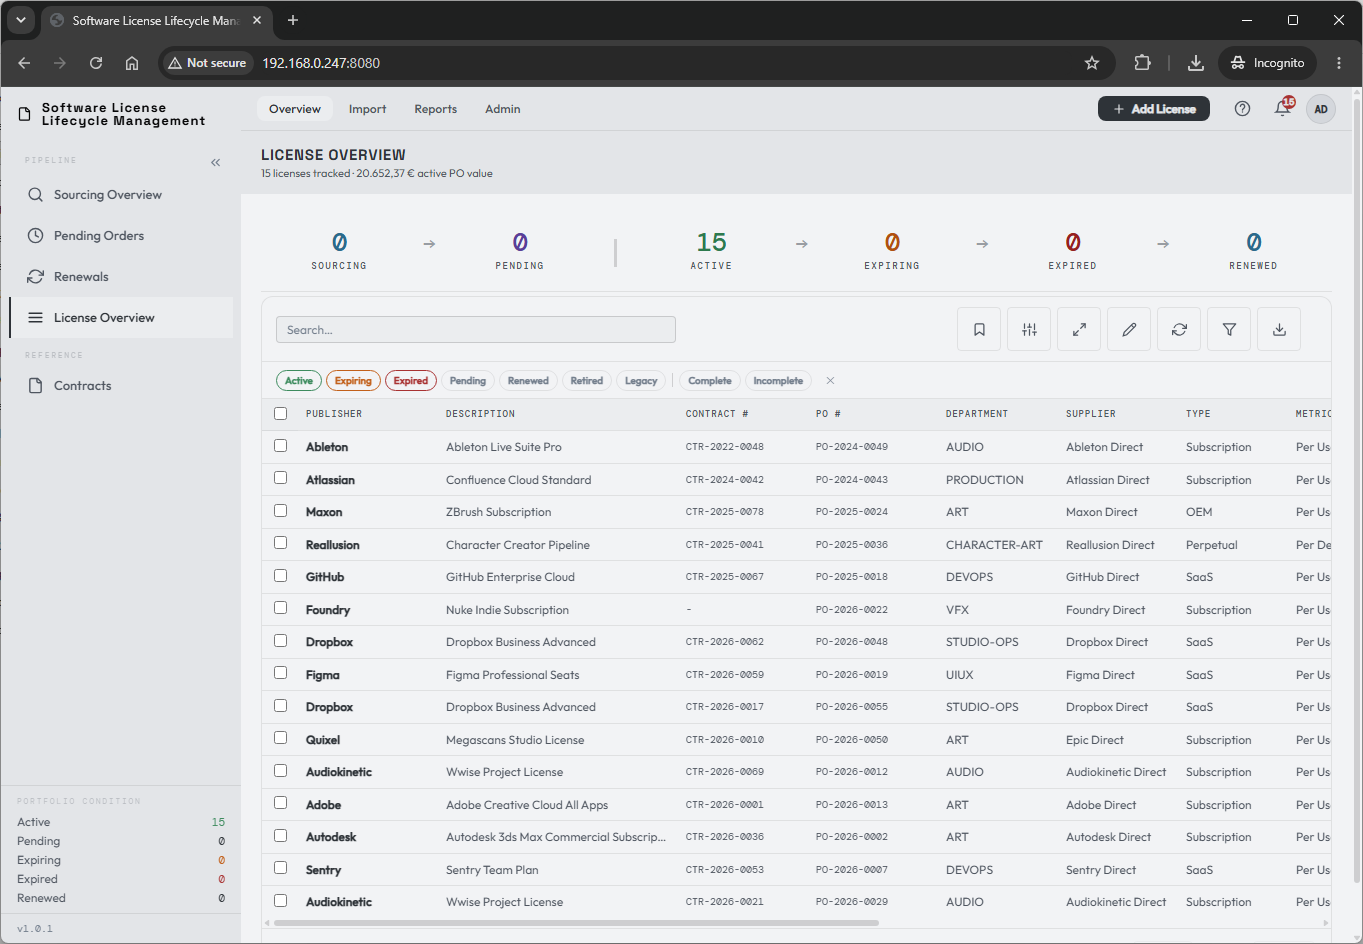Bookmark this page with the star icon

coord(1092,63)
